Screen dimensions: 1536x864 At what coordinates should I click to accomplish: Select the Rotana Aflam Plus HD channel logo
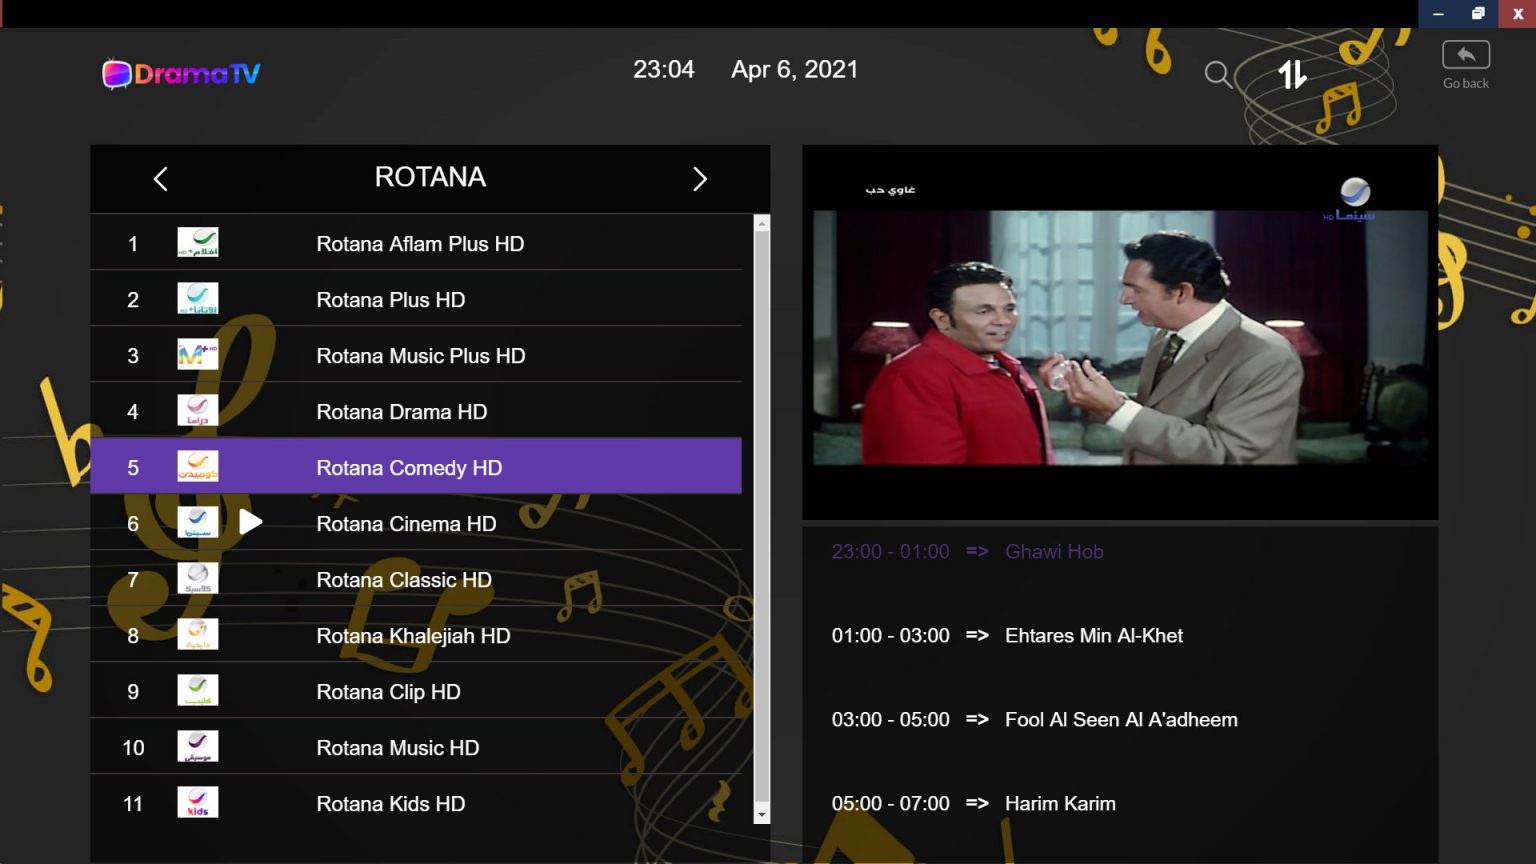[x=197, y=242]
